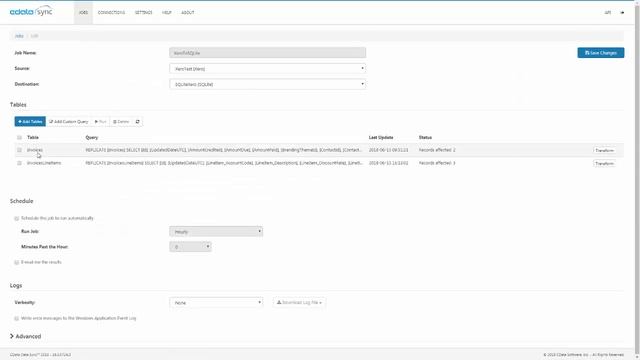Check the Invoices table row checkbox
The image size is (640, 360).
click(x=19, y=150)
